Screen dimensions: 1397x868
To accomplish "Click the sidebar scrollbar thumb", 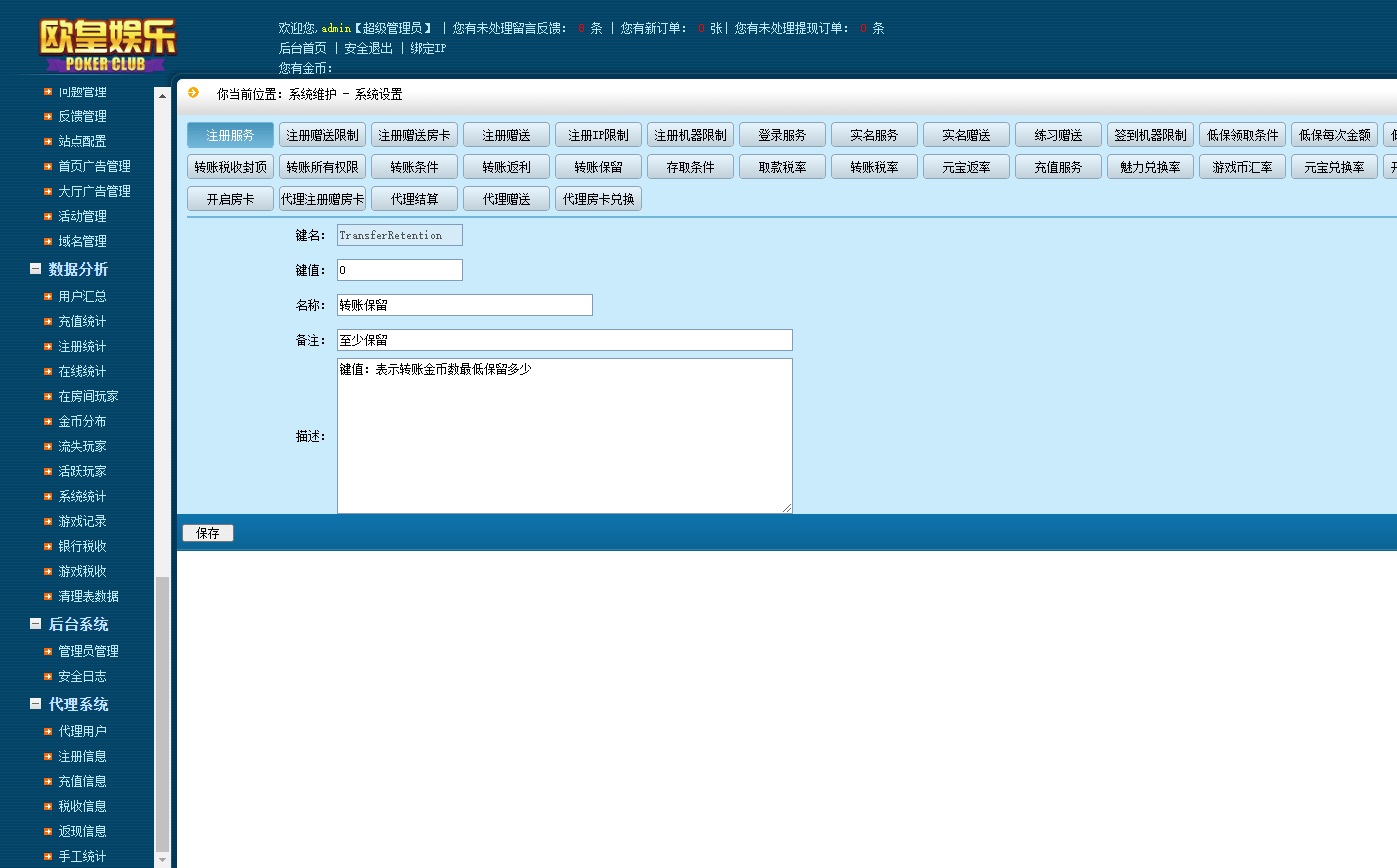I will click(162, 710).
